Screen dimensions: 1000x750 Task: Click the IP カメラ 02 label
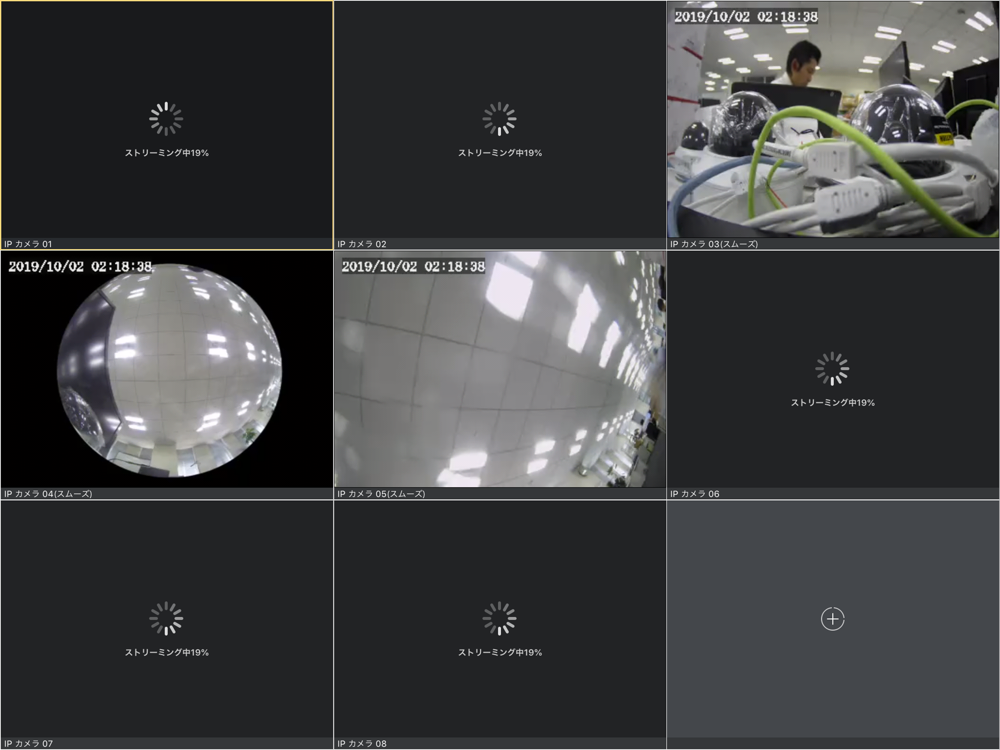(x=362, y=244)
